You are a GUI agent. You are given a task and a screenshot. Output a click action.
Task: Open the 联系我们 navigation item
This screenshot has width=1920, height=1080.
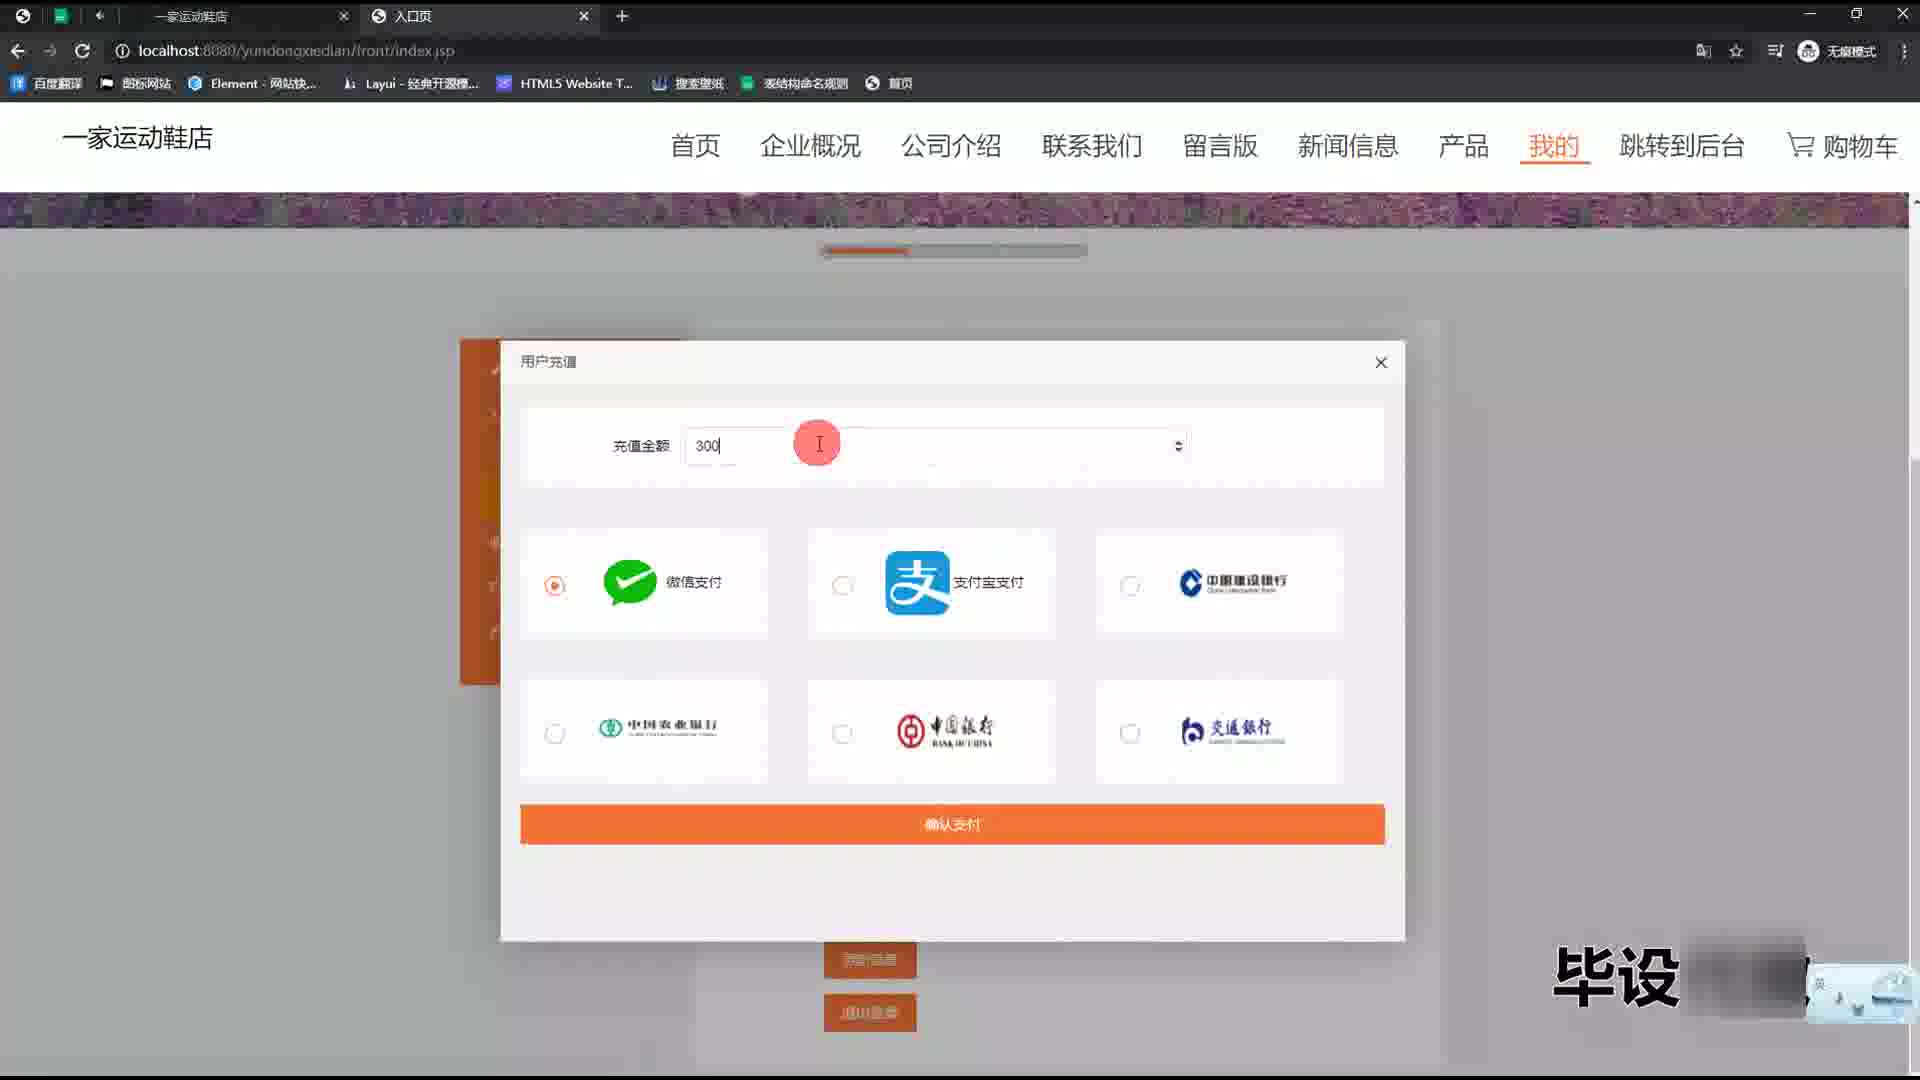point(1092,146)
